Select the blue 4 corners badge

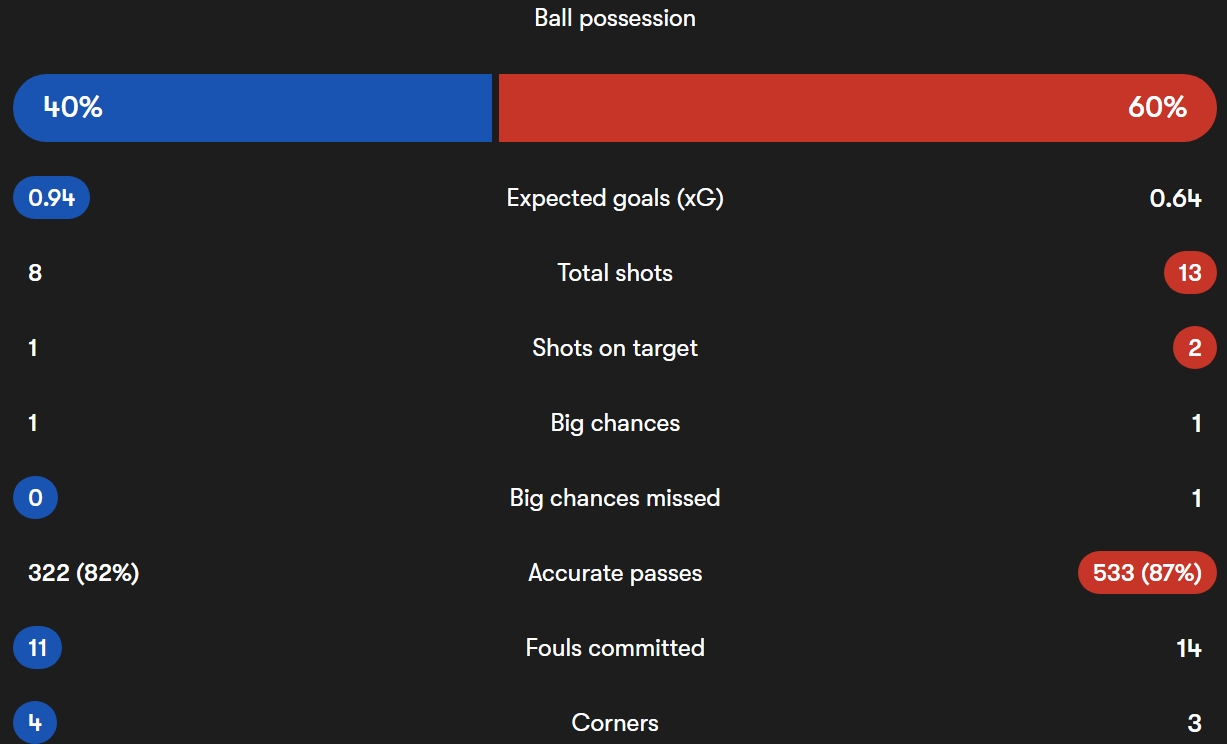pyautogui.click(x=35, y=723)
